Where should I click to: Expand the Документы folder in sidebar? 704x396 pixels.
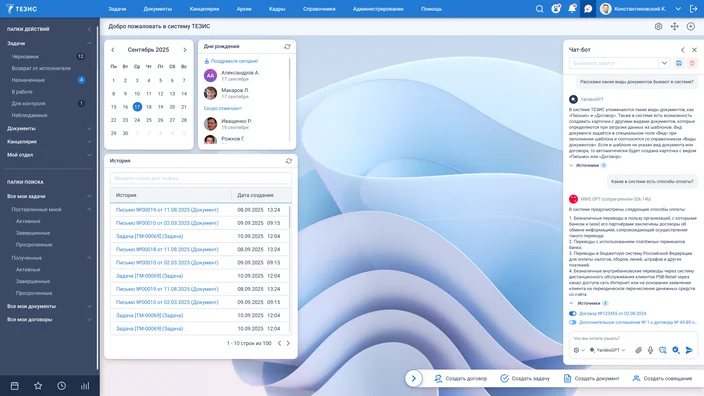tap(89, 128)
